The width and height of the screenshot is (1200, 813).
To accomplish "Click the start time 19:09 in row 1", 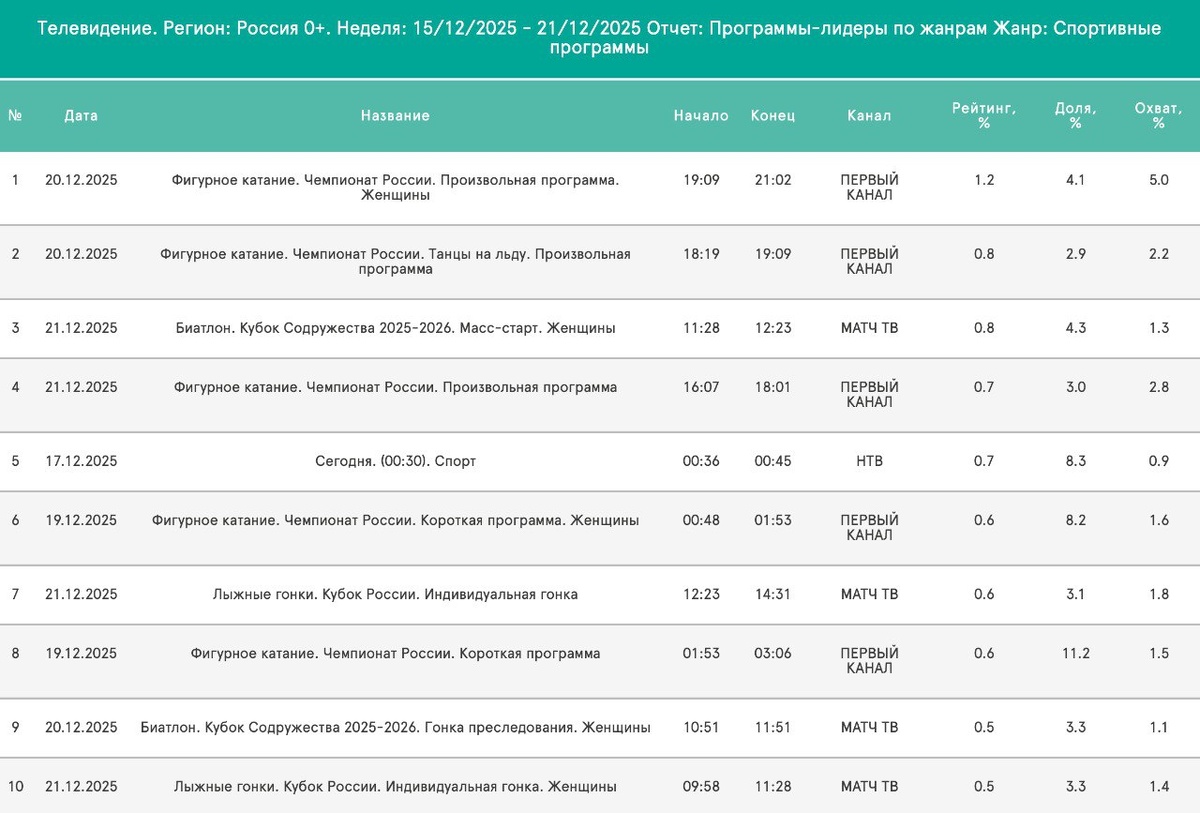I will [x=701, y=180].
